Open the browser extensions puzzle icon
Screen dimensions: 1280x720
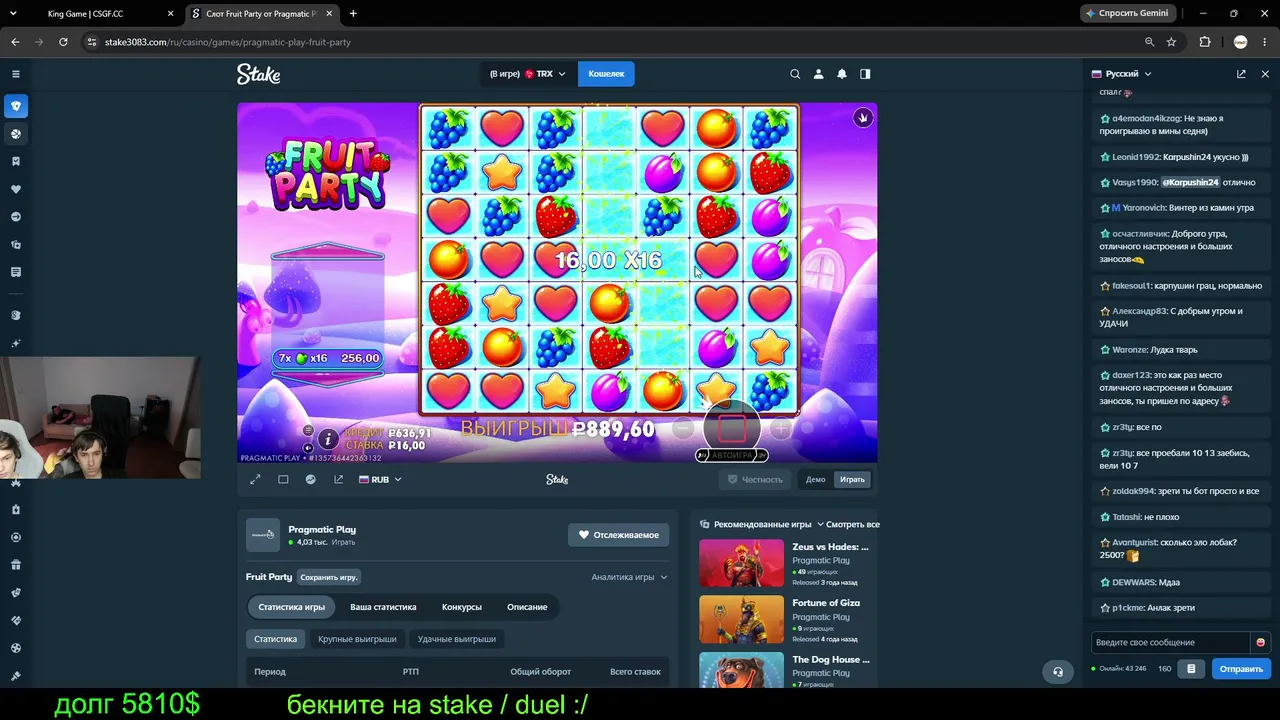point(1204,42)
